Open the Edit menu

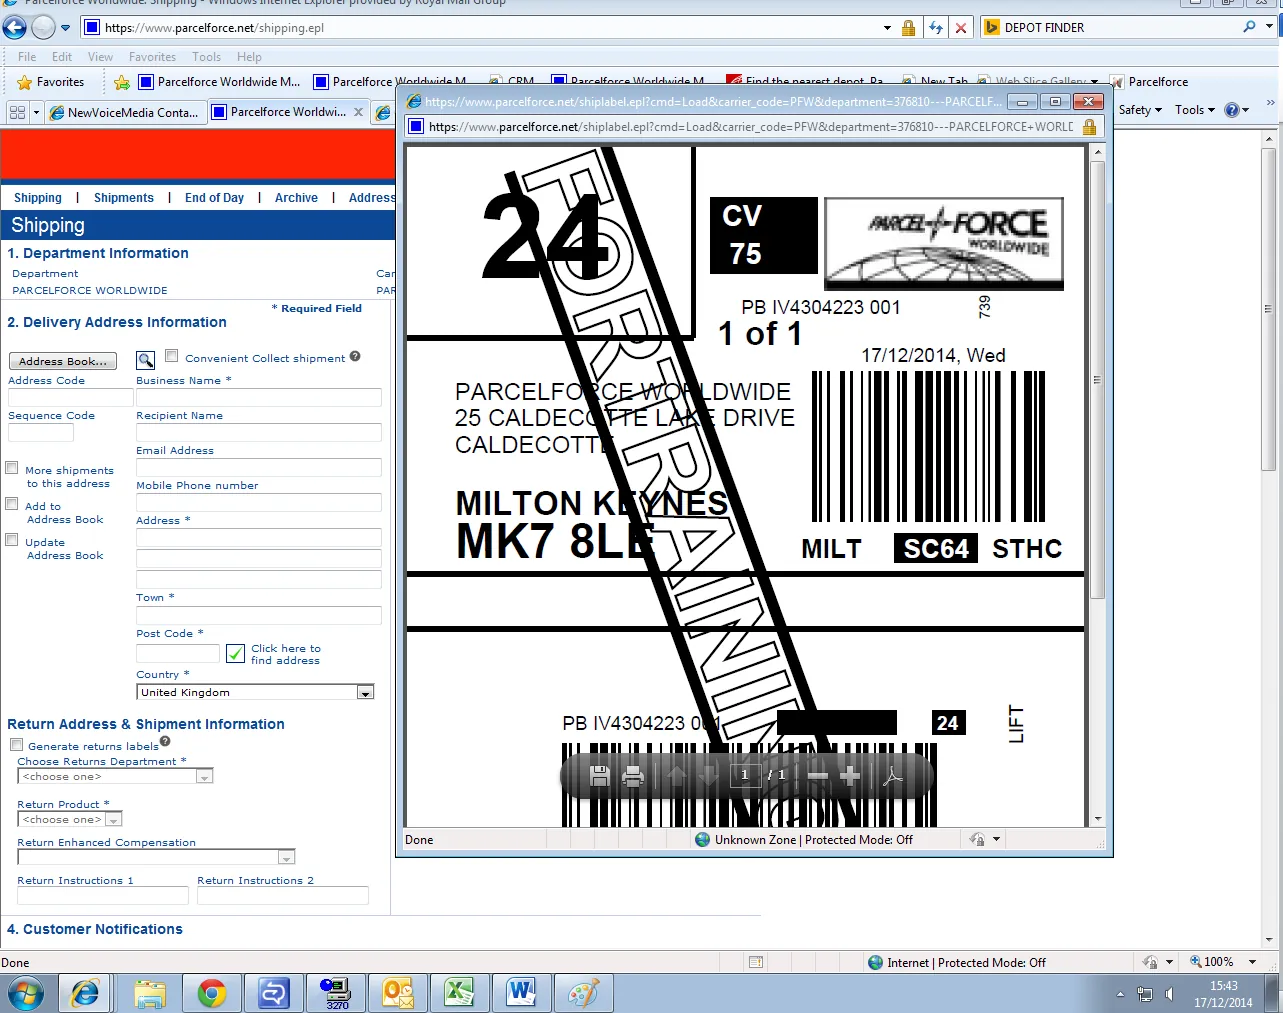coord(62,57)
